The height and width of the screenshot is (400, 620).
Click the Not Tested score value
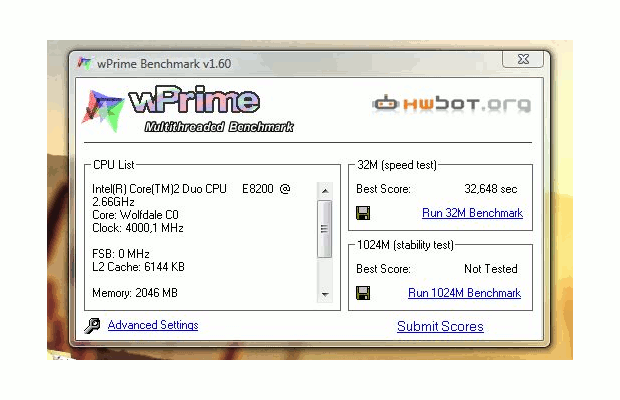[x=491, y=269]
